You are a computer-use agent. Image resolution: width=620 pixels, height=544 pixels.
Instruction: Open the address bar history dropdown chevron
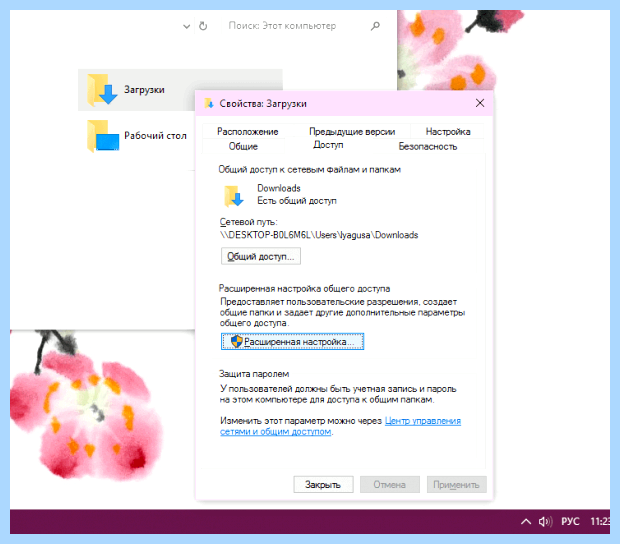pos(186,26)
